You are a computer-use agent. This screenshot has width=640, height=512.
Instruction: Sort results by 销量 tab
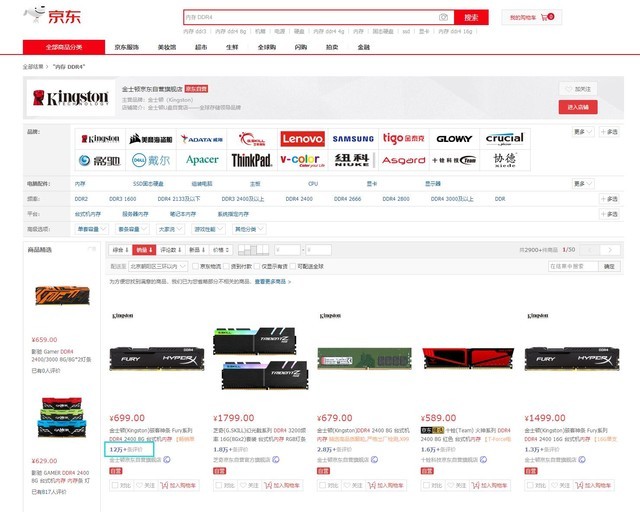click(x=143, y=250)
